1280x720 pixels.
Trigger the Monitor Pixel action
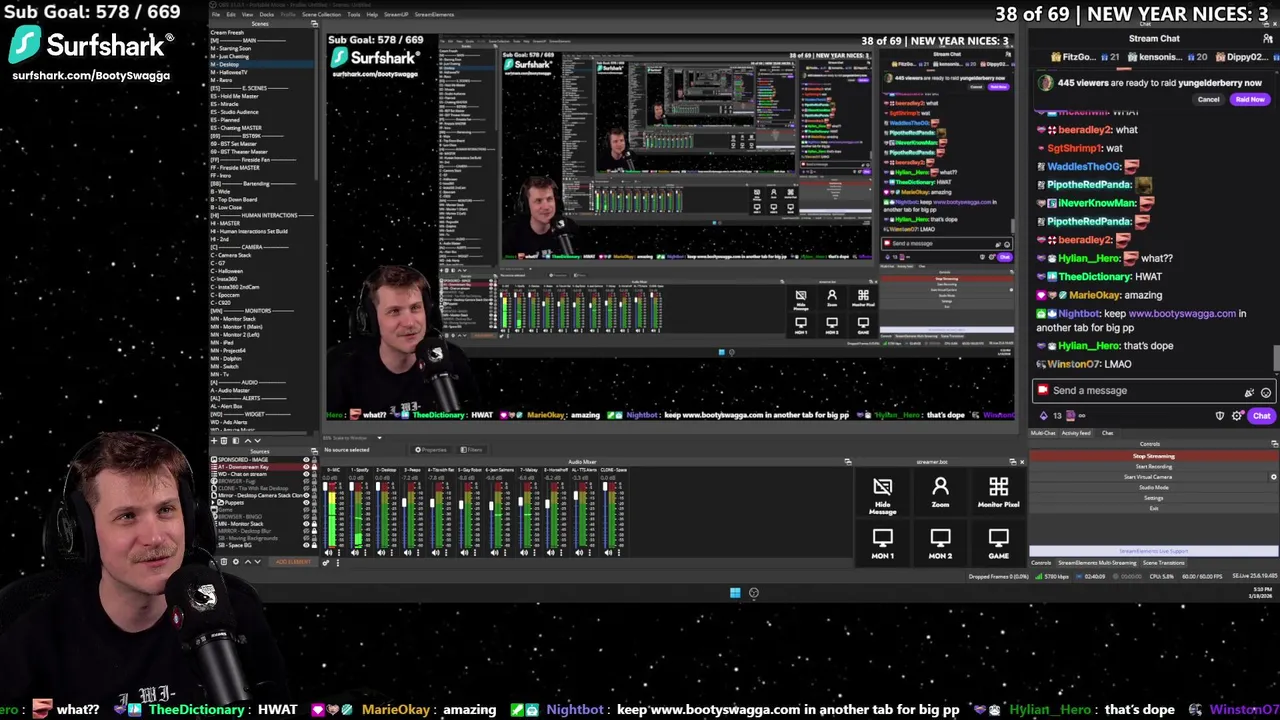tap(998, 492)
